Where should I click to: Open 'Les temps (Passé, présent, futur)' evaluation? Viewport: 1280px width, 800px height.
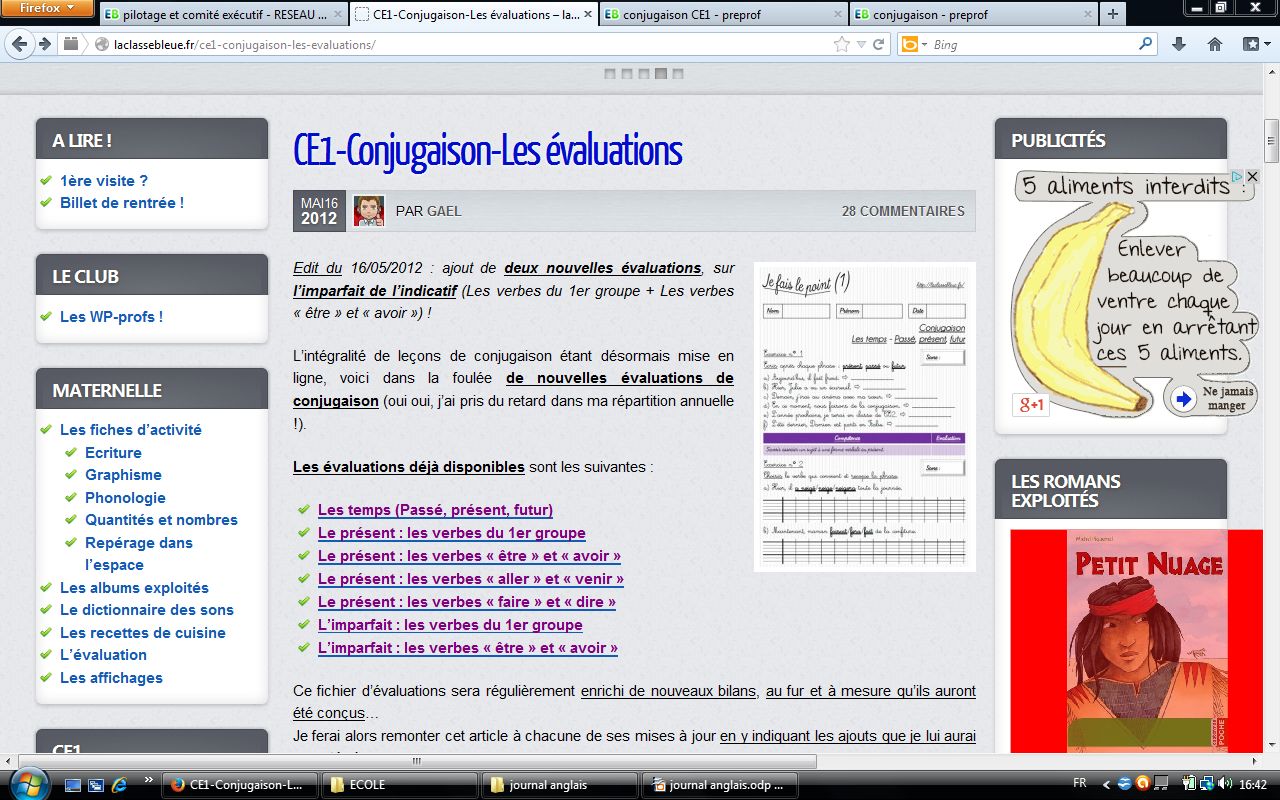click(435, 510)
